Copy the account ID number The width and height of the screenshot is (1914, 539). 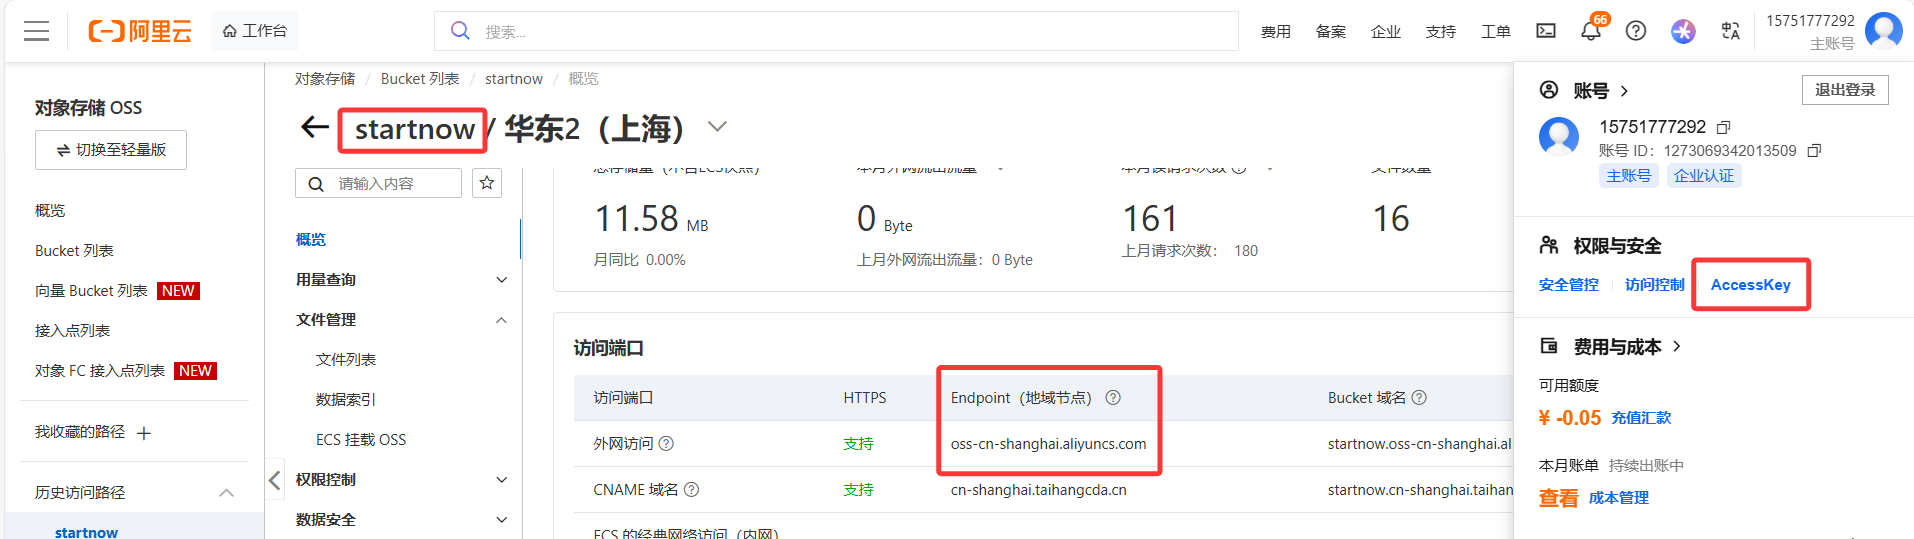point(1814,151)
